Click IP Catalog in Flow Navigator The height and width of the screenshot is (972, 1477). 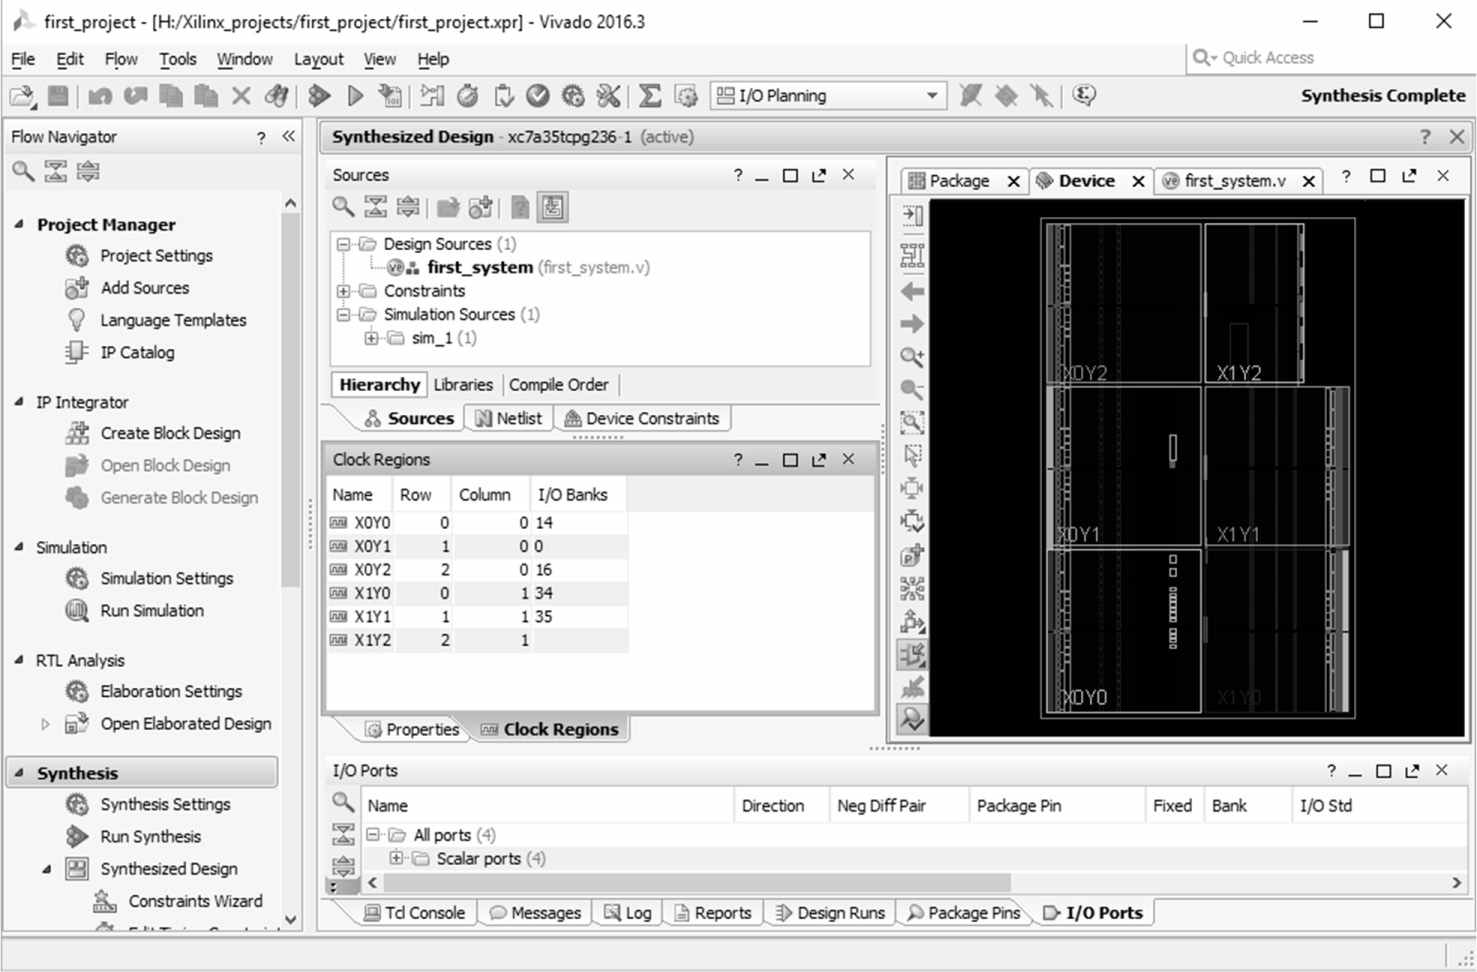pos(137,352)
